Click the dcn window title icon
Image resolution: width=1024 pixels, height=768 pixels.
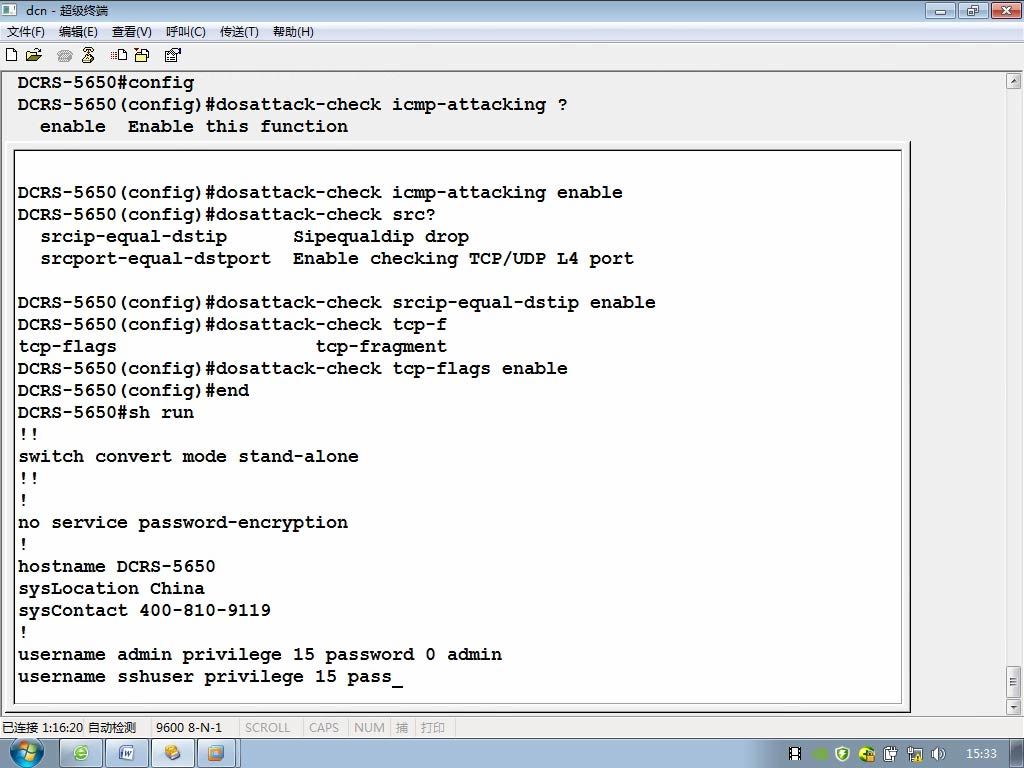coord(9,10)
